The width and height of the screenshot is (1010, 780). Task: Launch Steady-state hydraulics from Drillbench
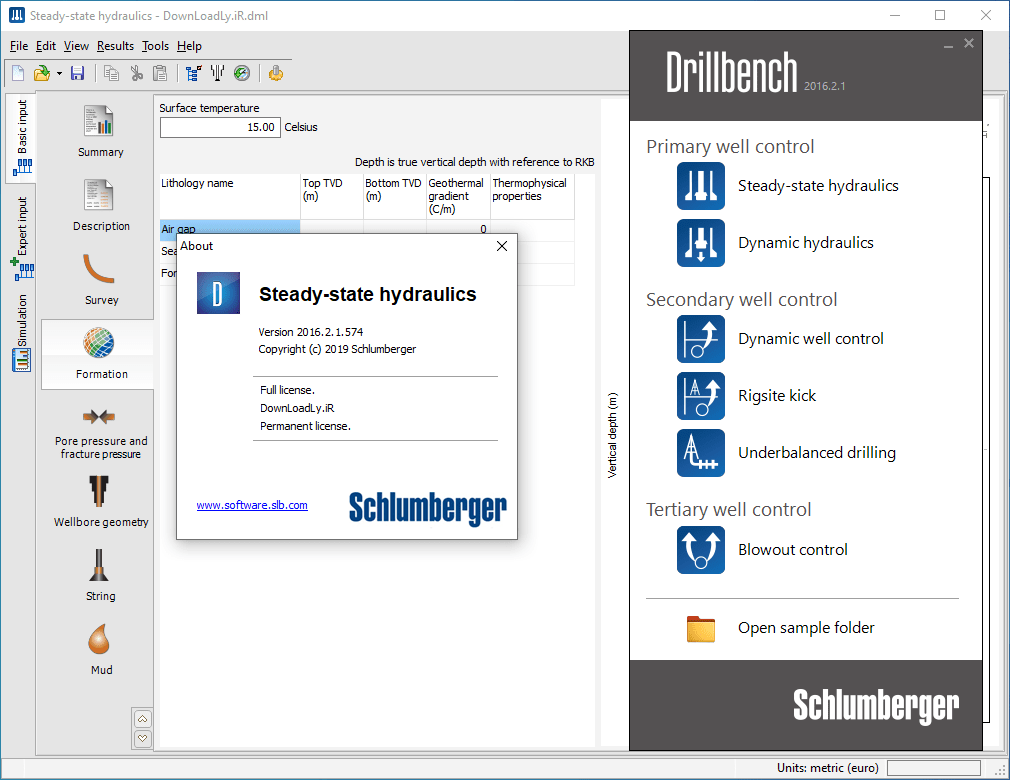(x=819, y=186)
